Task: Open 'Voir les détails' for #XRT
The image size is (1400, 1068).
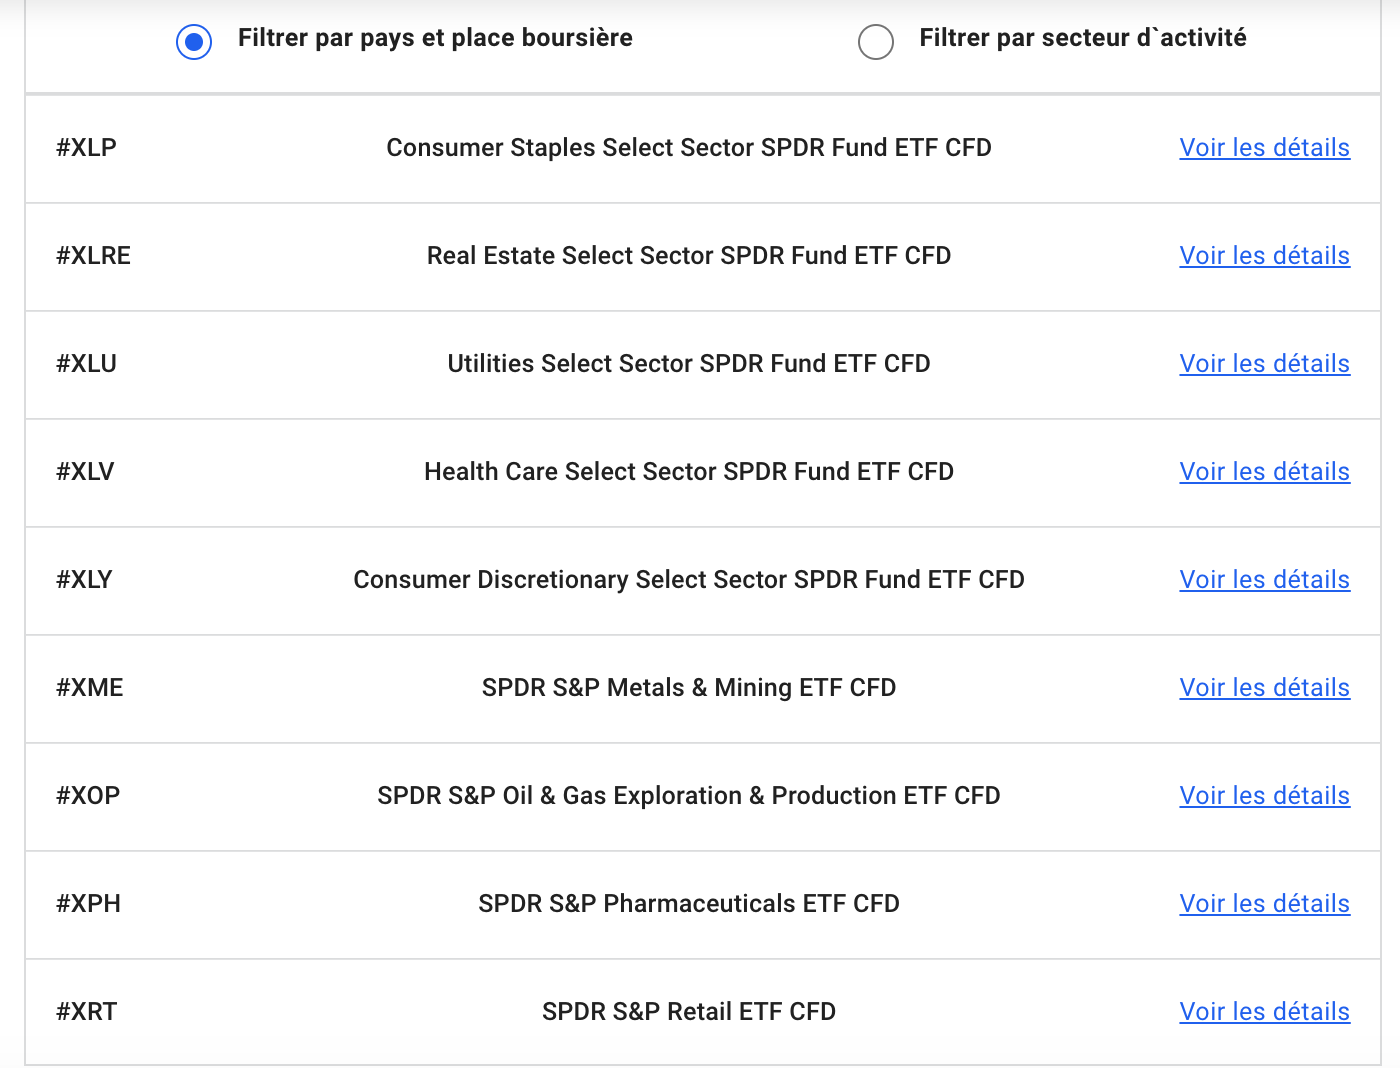Action: 1264,1012
